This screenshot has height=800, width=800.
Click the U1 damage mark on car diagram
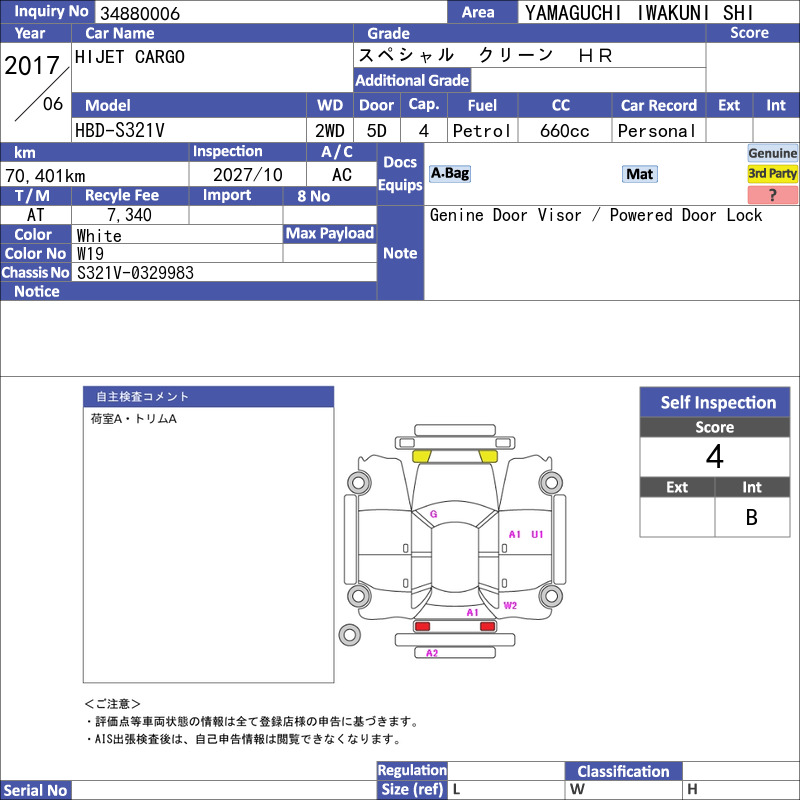point(537,534)
